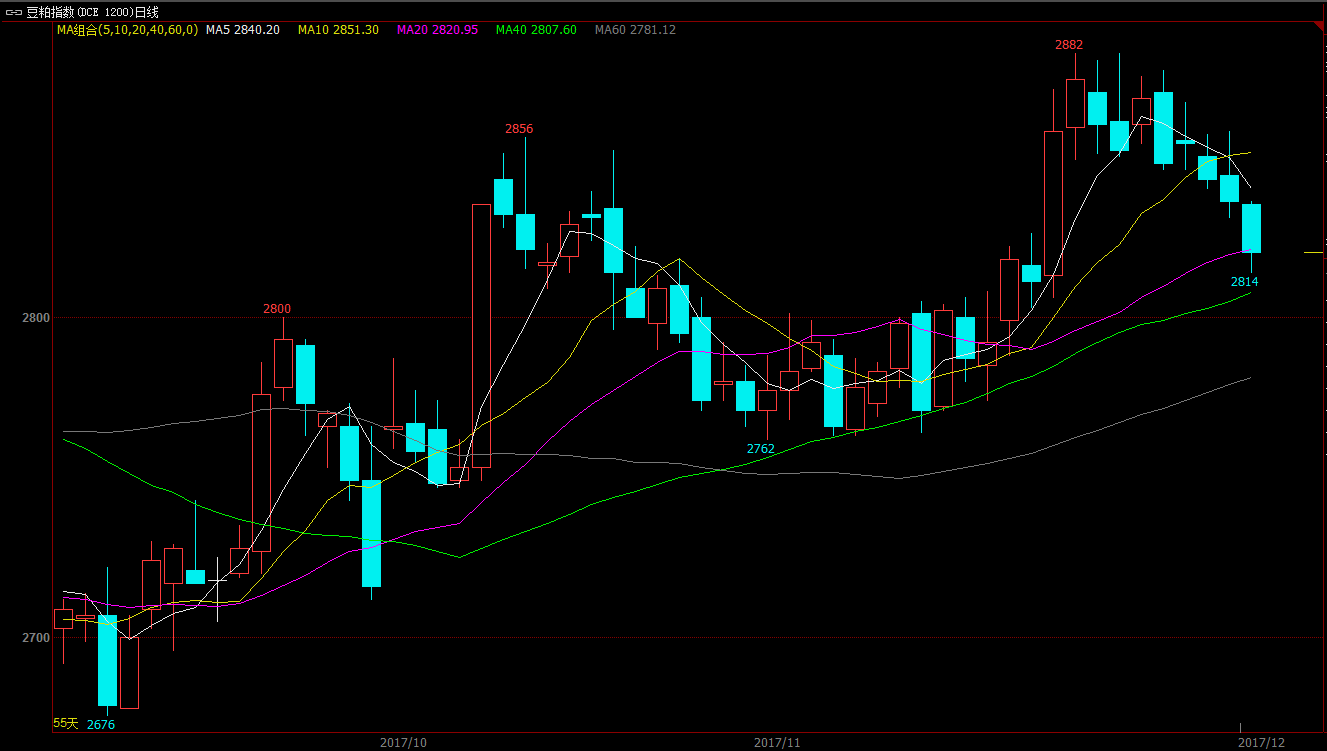Click the cyan candle above the 2676 label
Screen dimensions: 1327x751
click(107, 661)
